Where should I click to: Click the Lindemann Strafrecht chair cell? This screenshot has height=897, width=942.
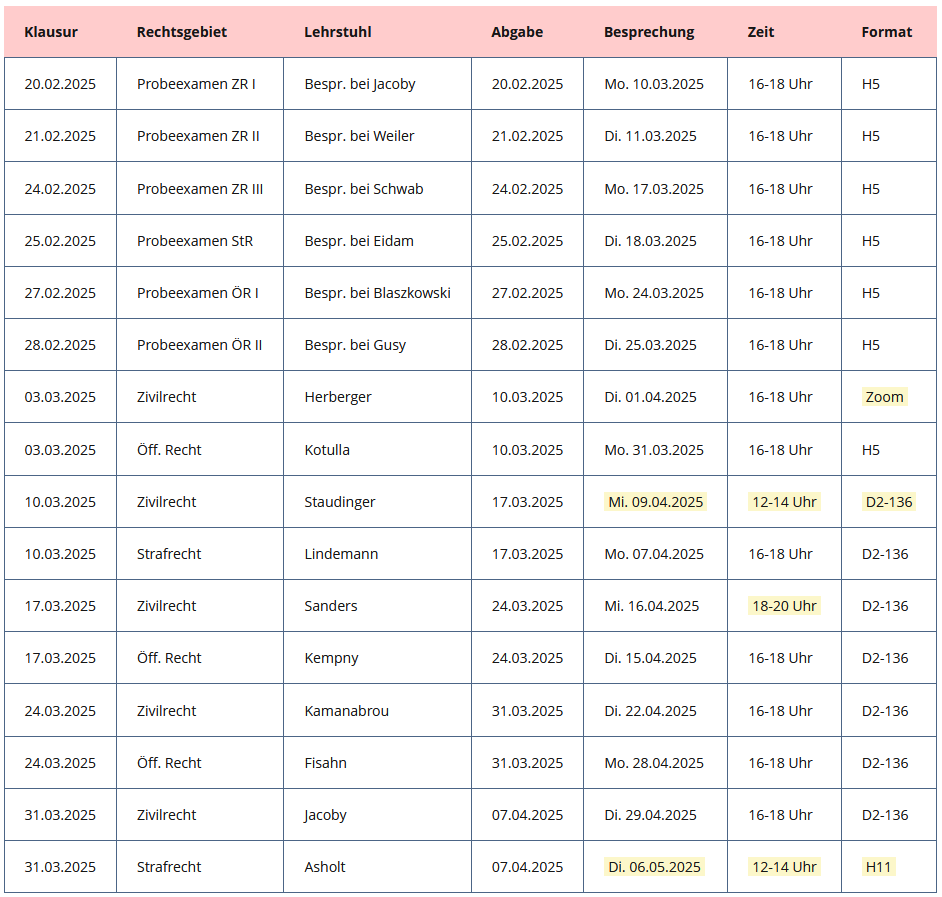click(341, 554)
